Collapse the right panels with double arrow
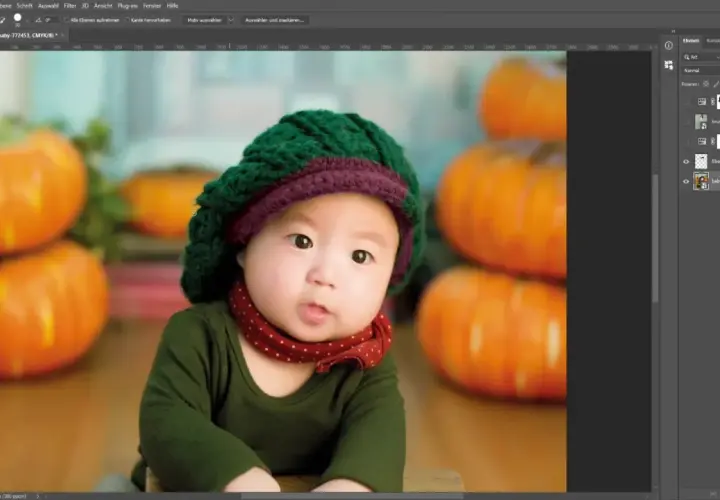720x500 pixels. [x=673, y=31]
